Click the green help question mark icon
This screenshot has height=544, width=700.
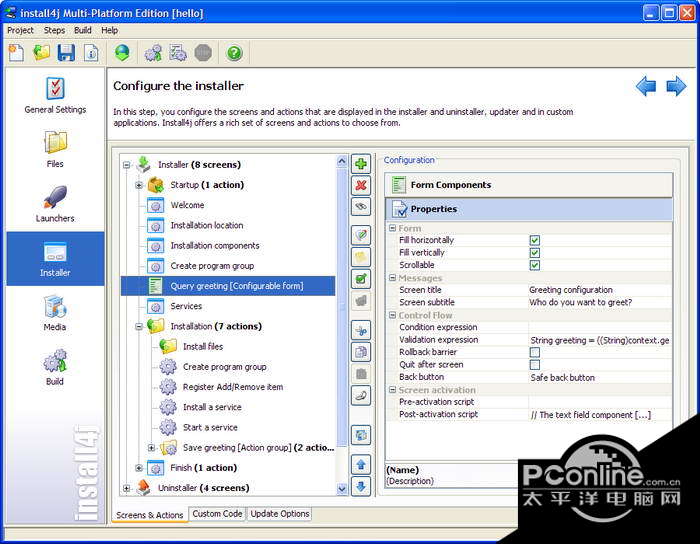point(234,53)
